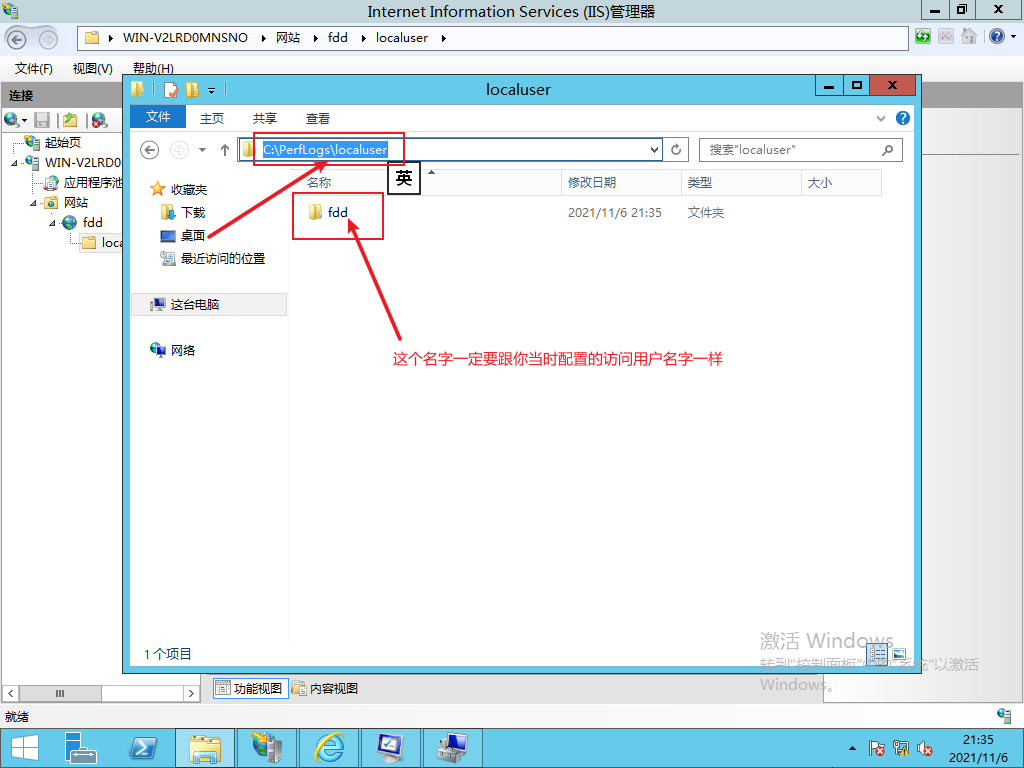Switch to 内容视图 in IIS Manager
1024x768 pixels.
(325, 688)
